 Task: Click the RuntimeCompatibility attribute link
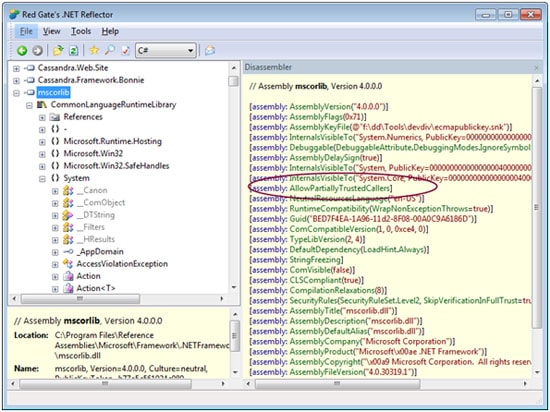click(x=329, y=209)
